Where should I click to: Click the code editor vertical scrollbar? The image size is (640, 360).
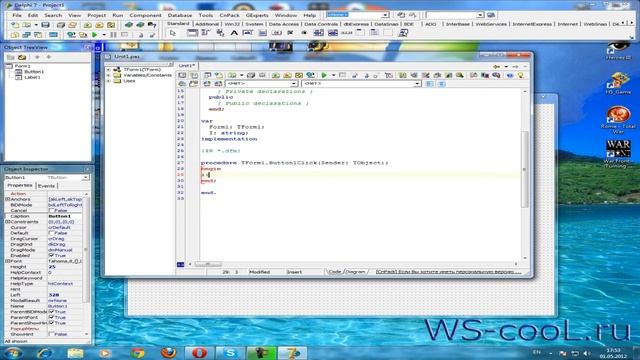[525, 175]
